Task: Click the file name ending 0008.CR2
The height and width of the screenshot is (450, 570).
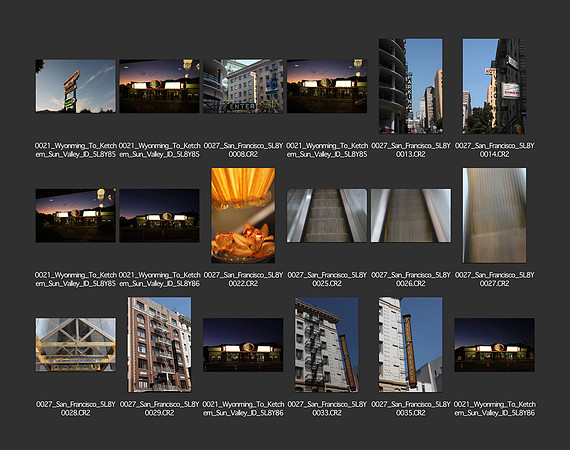Action: pos(243,150)
